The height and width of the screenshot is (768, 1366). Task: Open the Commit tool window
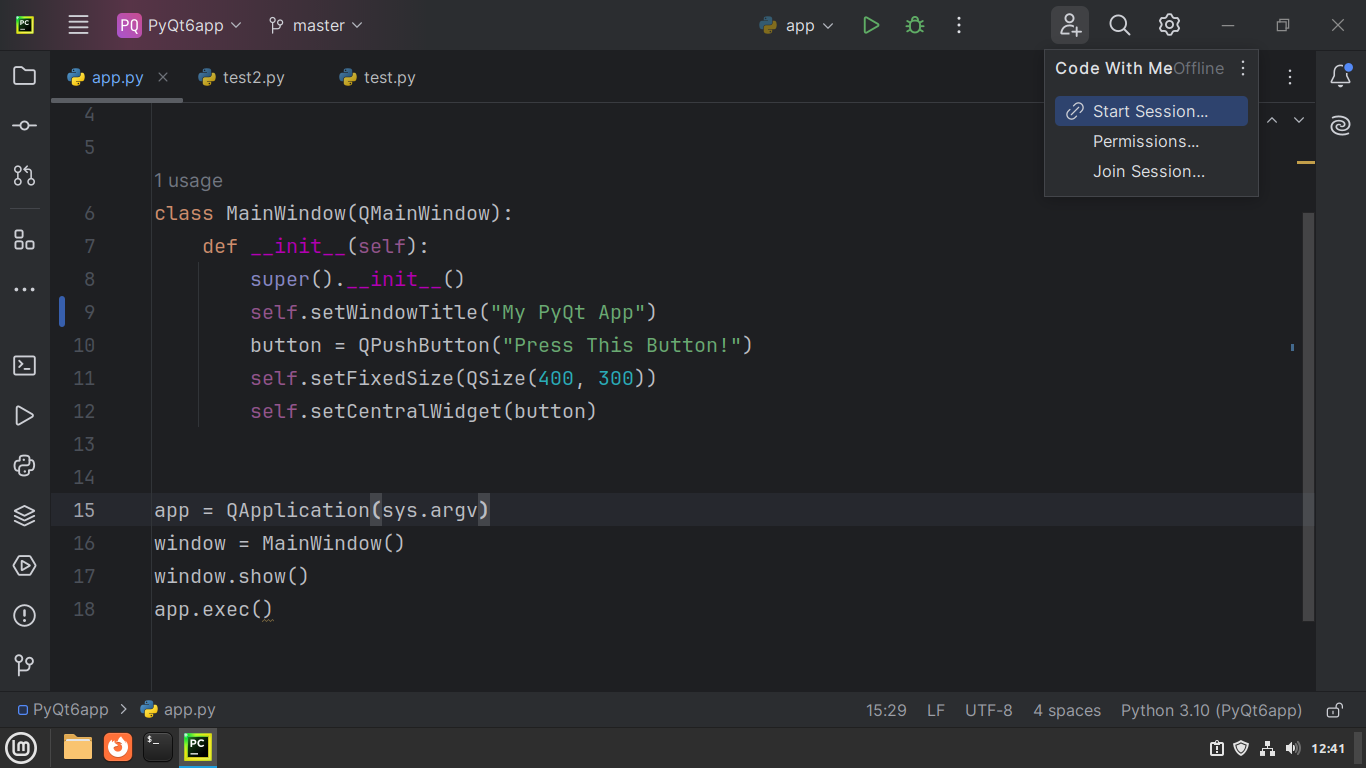pos(25,126)
